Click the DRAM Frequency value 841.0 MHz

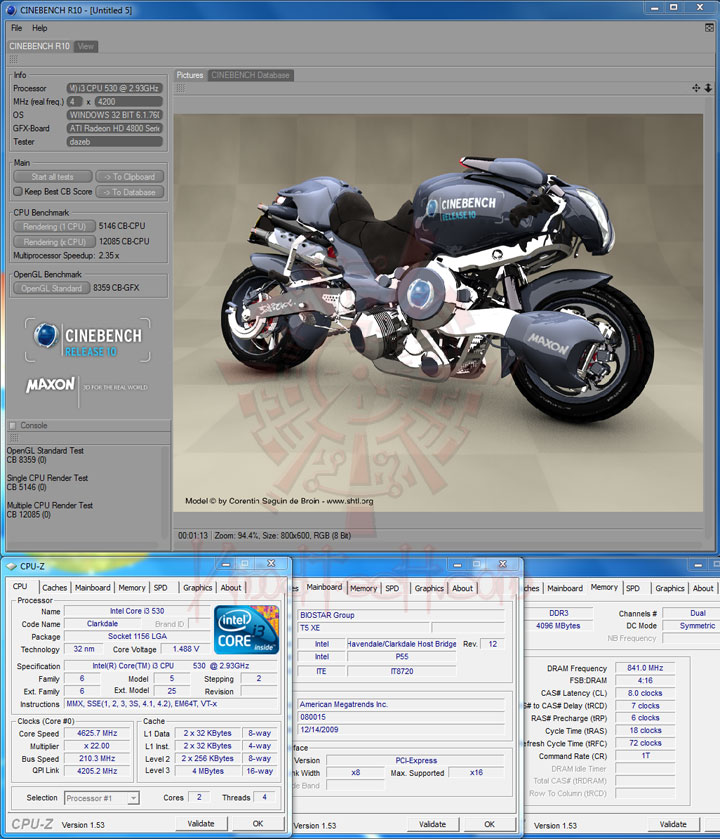(645, 668)
